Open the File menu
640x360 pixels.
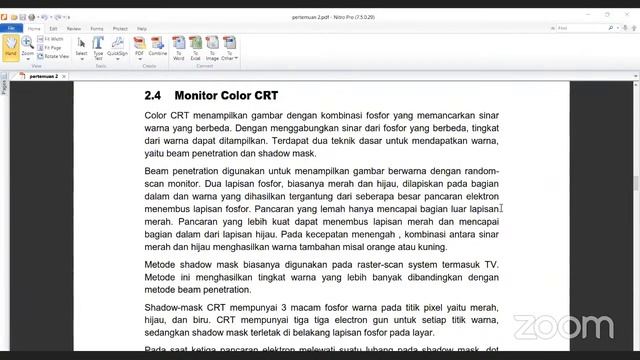point(11,28)
